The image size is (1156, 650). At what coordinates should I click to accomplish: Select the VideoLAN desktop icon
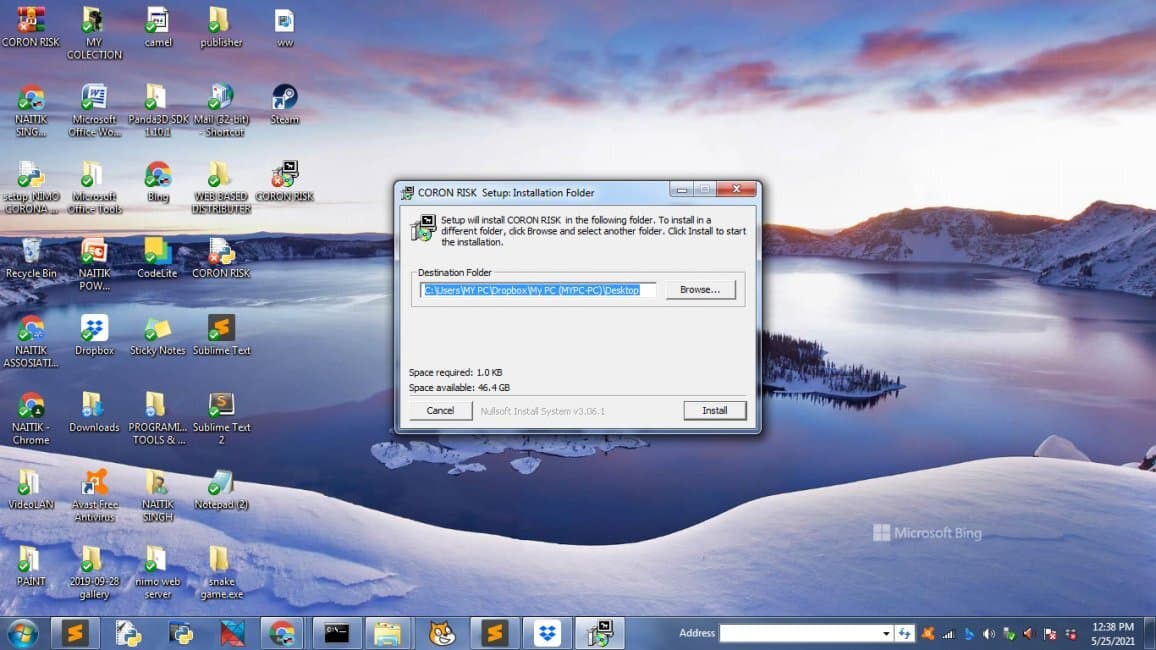point(31,489)
